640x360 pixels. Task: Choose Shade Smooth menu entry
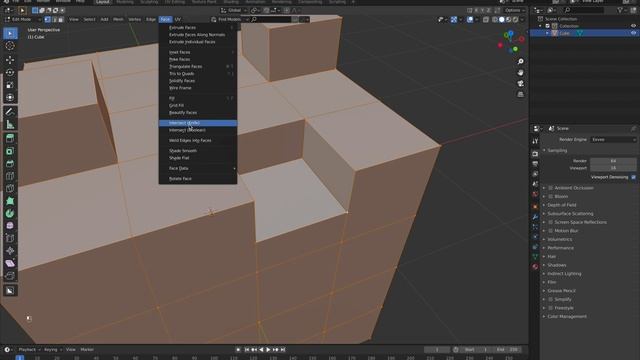198,151
